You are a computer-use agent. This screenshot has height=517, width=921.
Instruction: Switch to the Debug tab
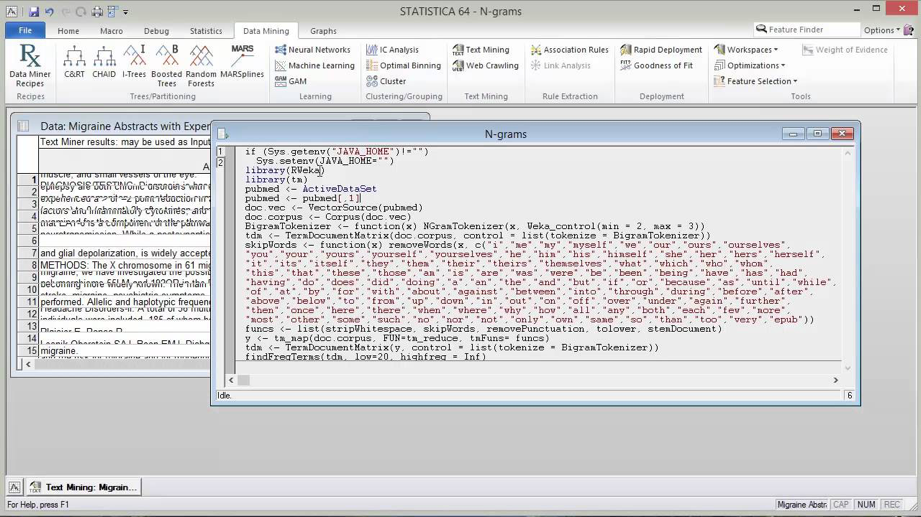[156, 31]
